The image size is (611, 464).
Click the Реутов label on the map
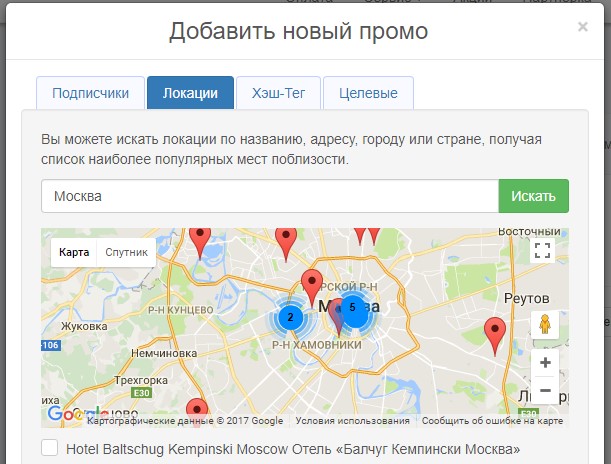526,298
